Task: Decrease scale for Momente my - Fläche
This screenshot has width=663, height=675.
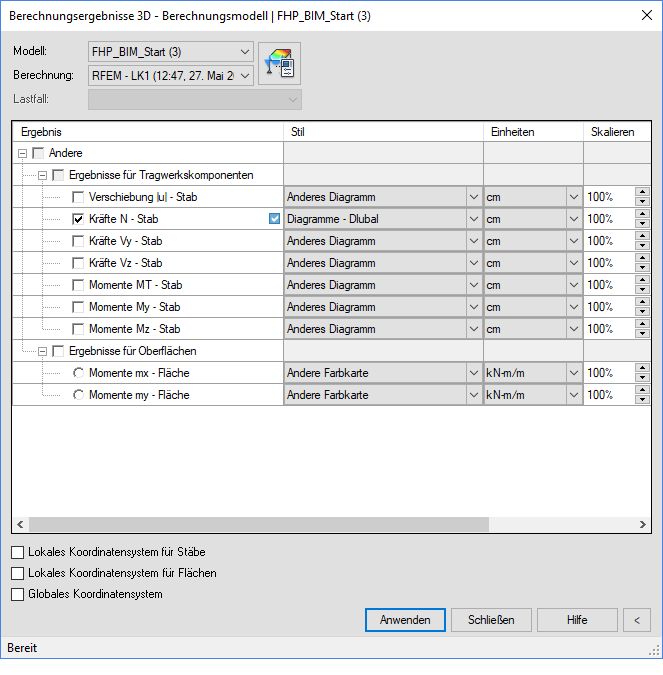Action: pyautogui.click(x=642, y=399)
